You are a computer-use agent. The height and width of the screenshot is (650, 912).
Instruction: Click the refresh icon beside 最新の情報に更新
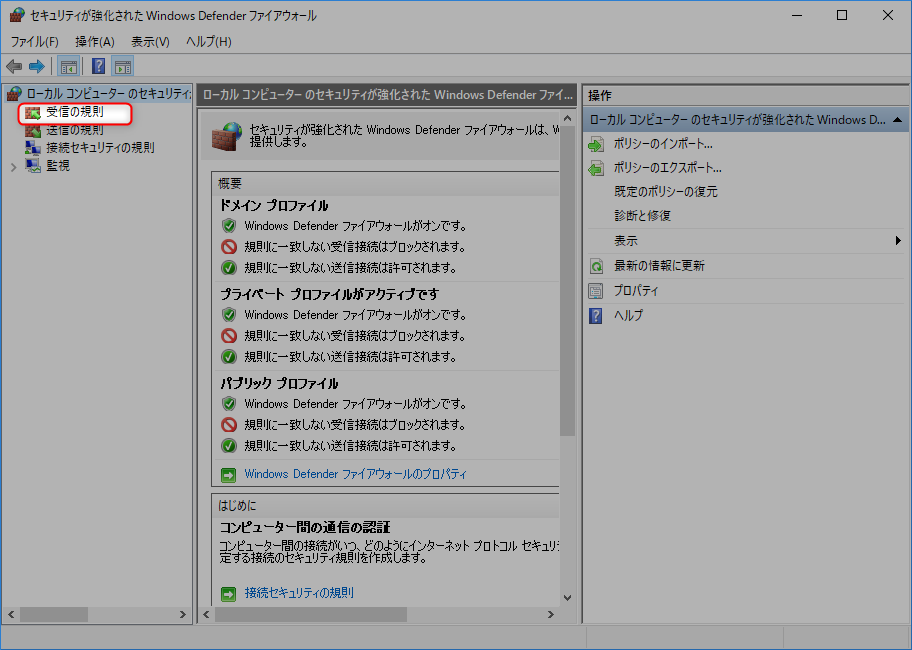[596, 266]
